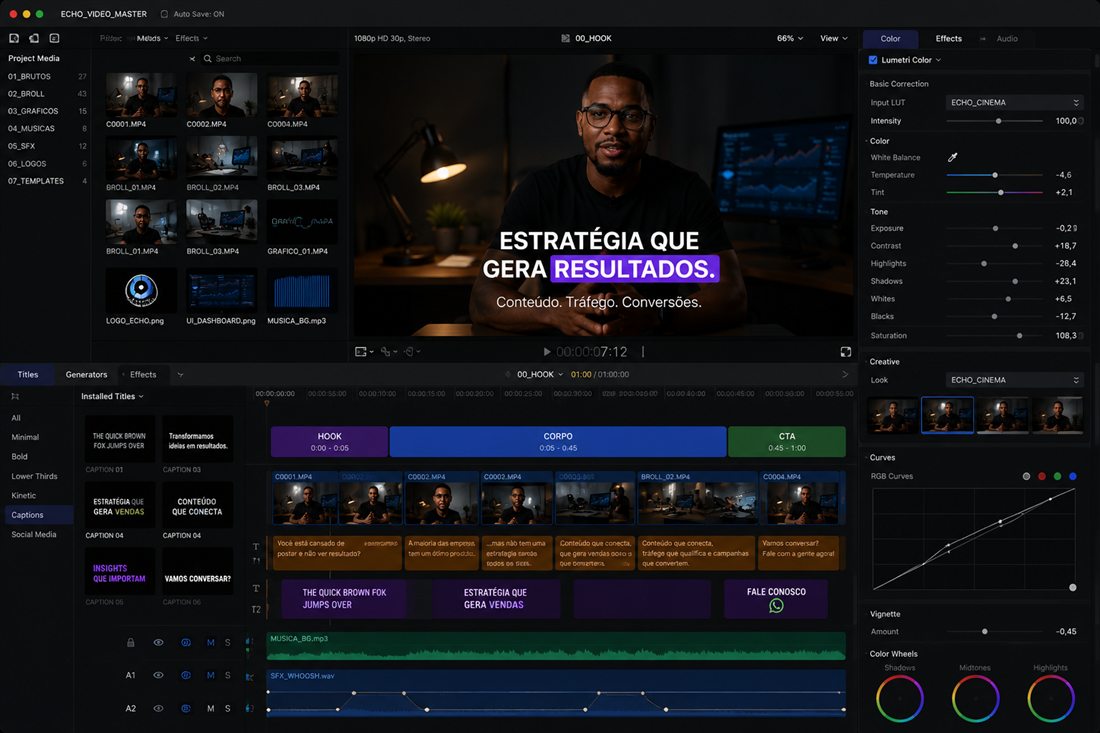This screenshot has width=1100, height=733.
Task: Click the Midtones color wheel
Action: click(x=975, y=699)
